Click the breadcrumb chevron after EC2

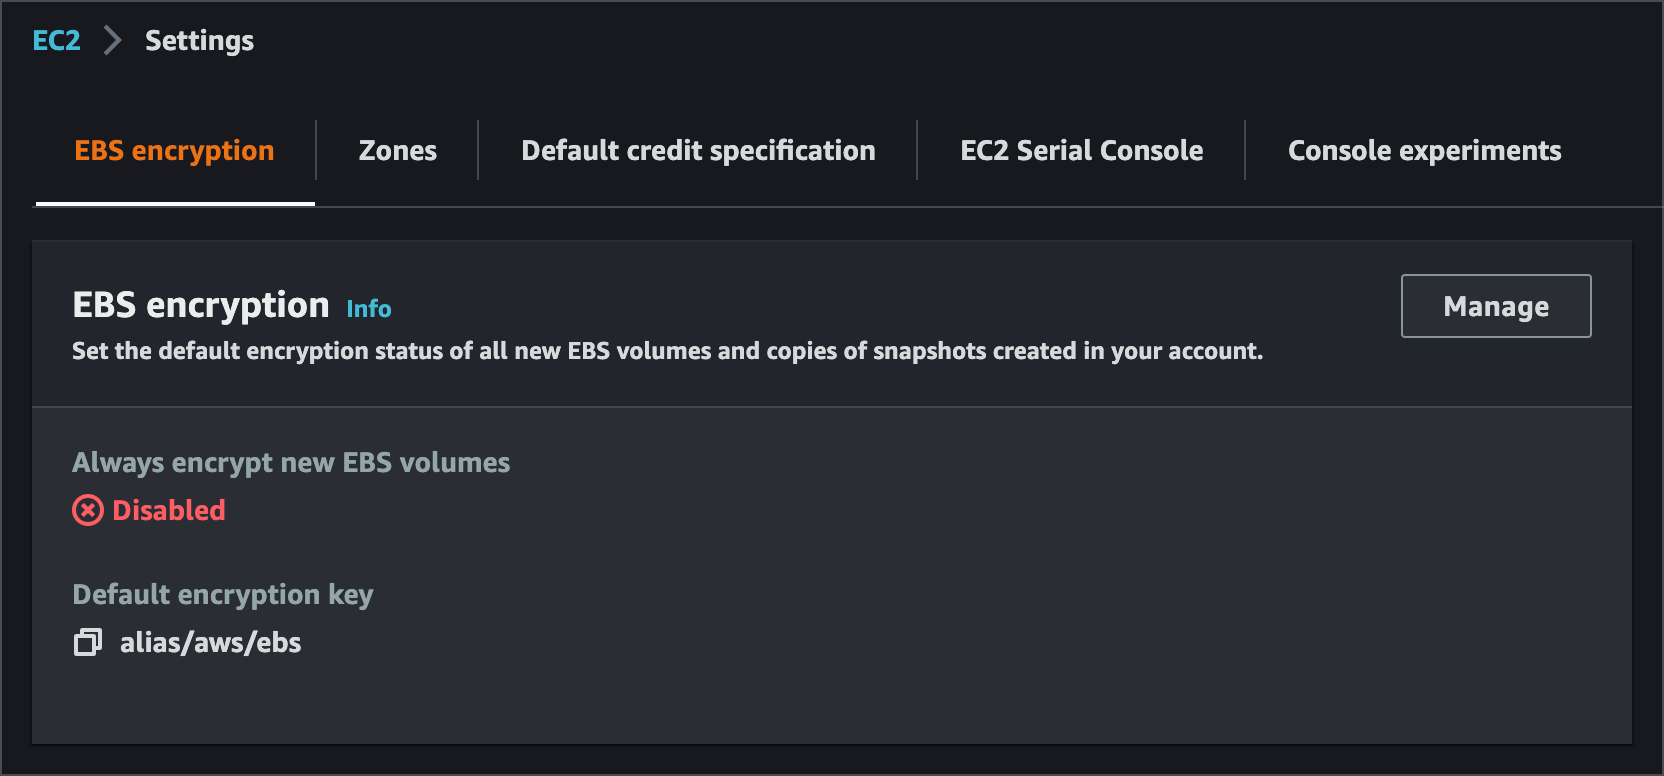112,40
